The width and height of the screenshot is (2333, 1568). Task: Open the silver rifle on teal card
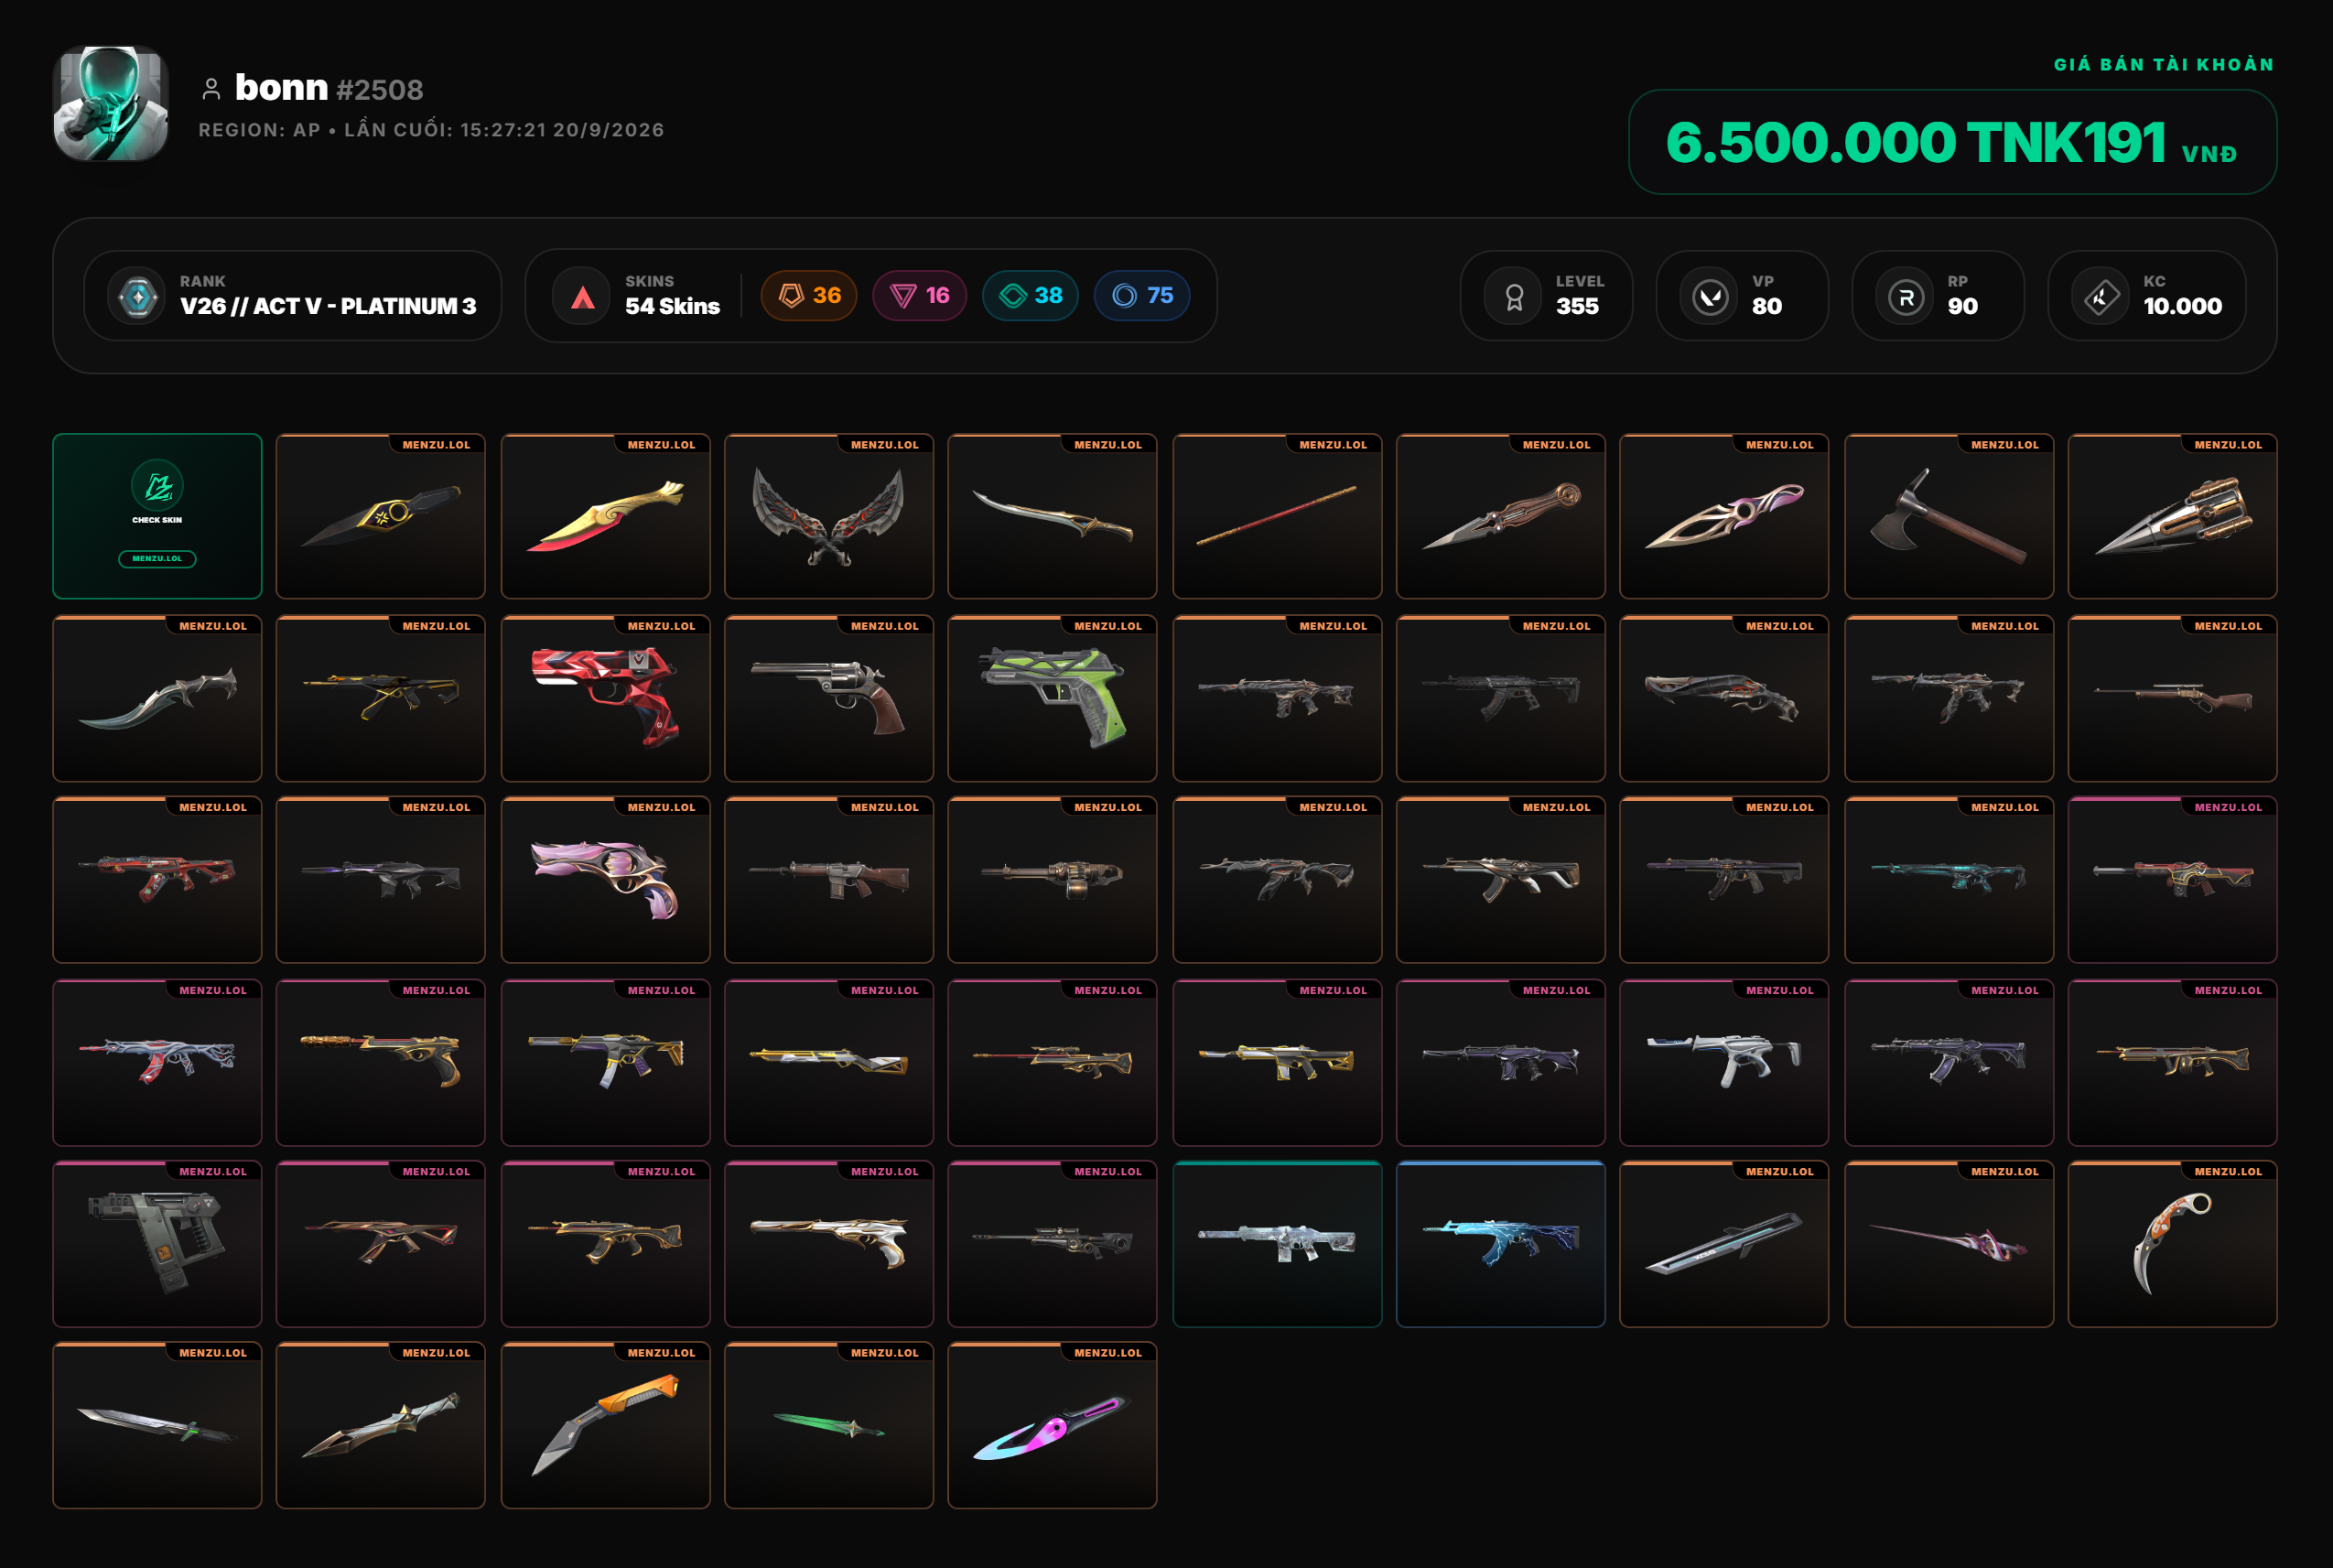click(1277, 1243)
